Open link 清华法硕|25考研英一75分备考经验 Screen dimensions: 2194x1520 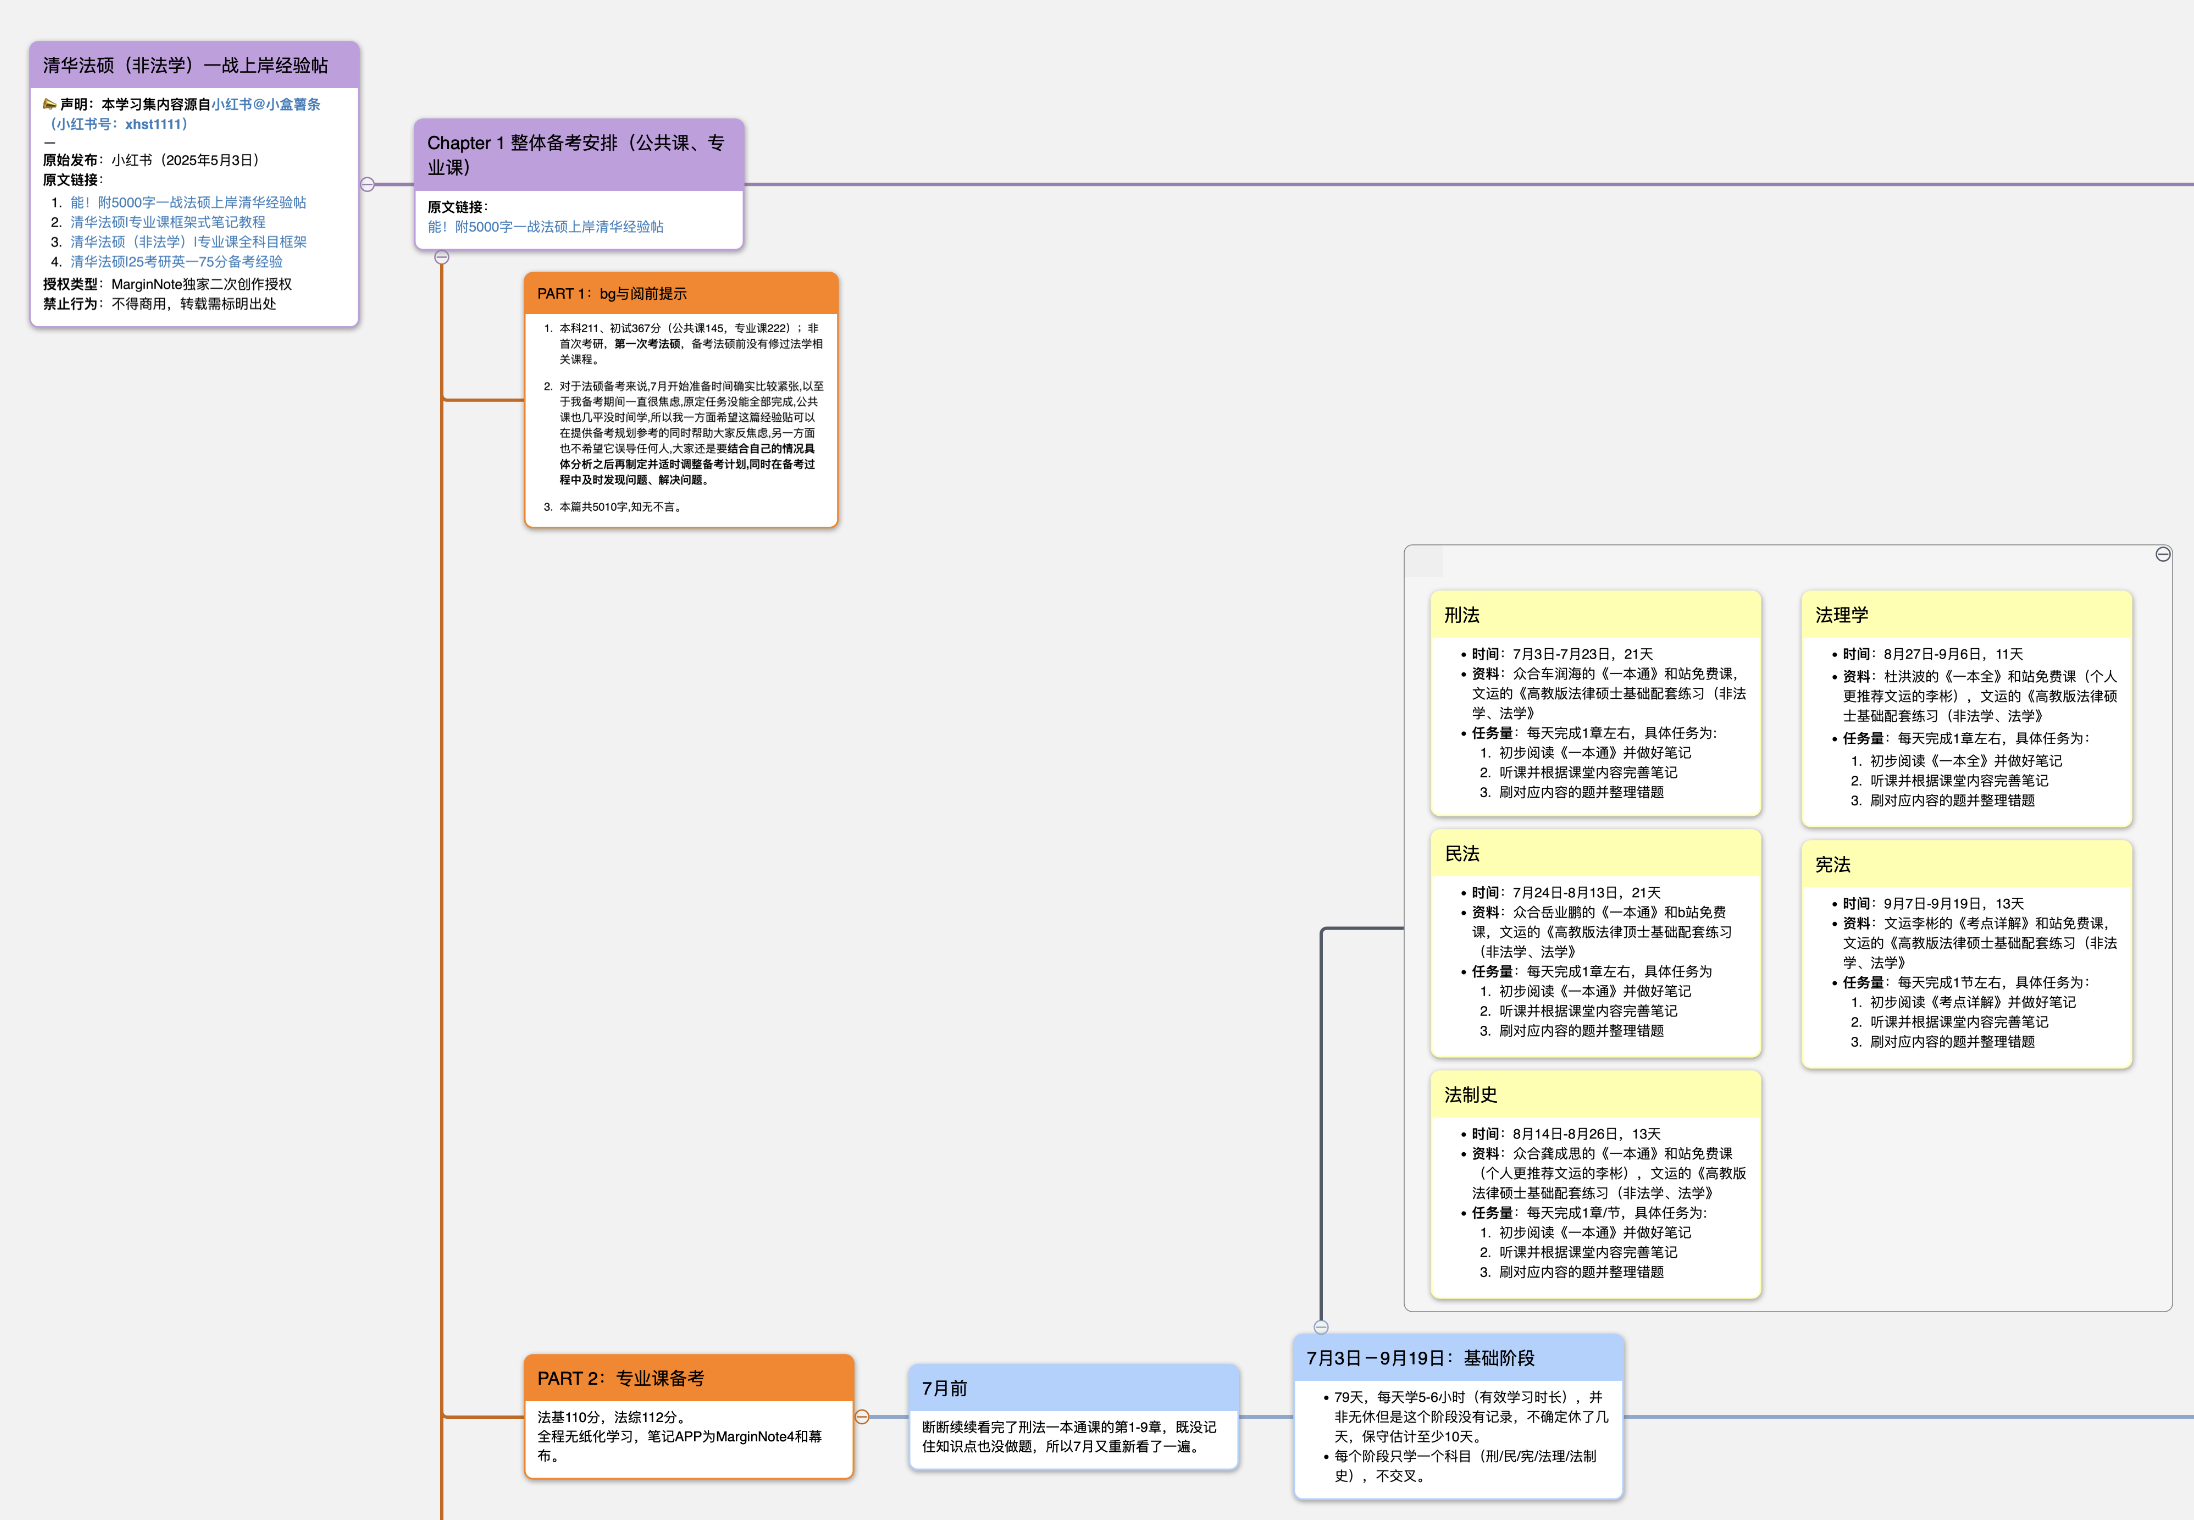(x=176, y=262)
